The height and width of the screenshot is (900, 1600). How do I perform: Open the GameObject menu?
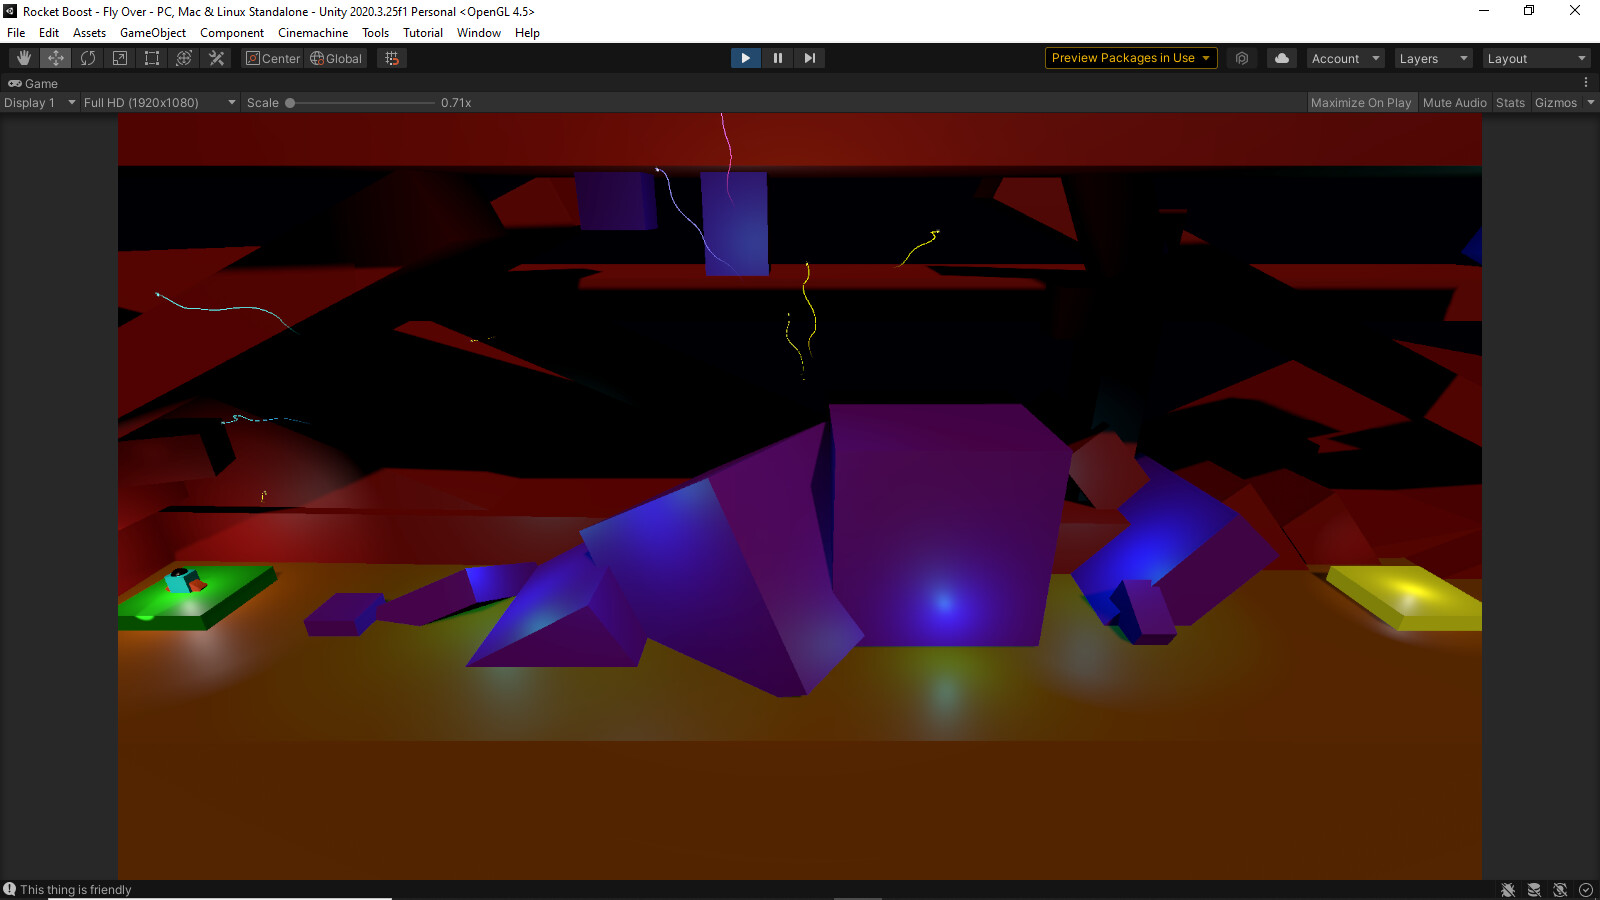[152, 33]
